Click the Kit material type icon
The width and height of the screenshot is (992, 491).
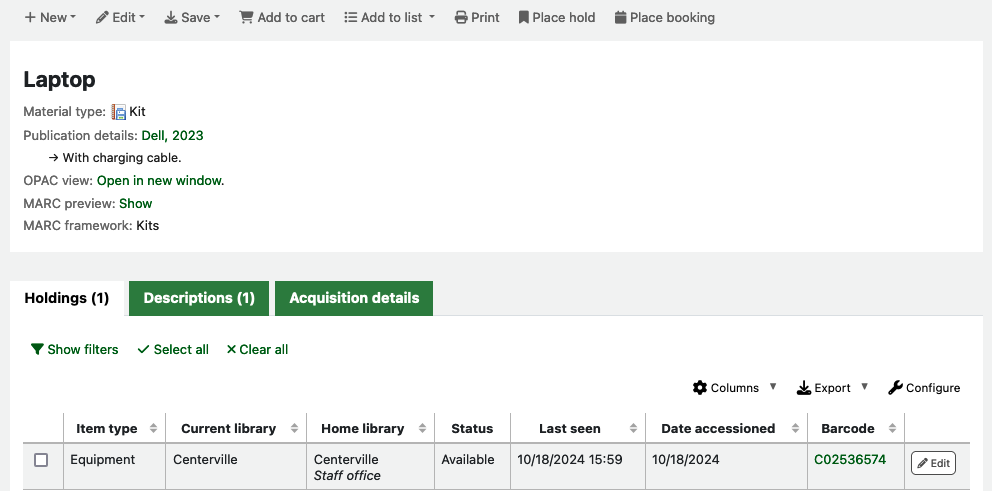(x=119, y=112)
